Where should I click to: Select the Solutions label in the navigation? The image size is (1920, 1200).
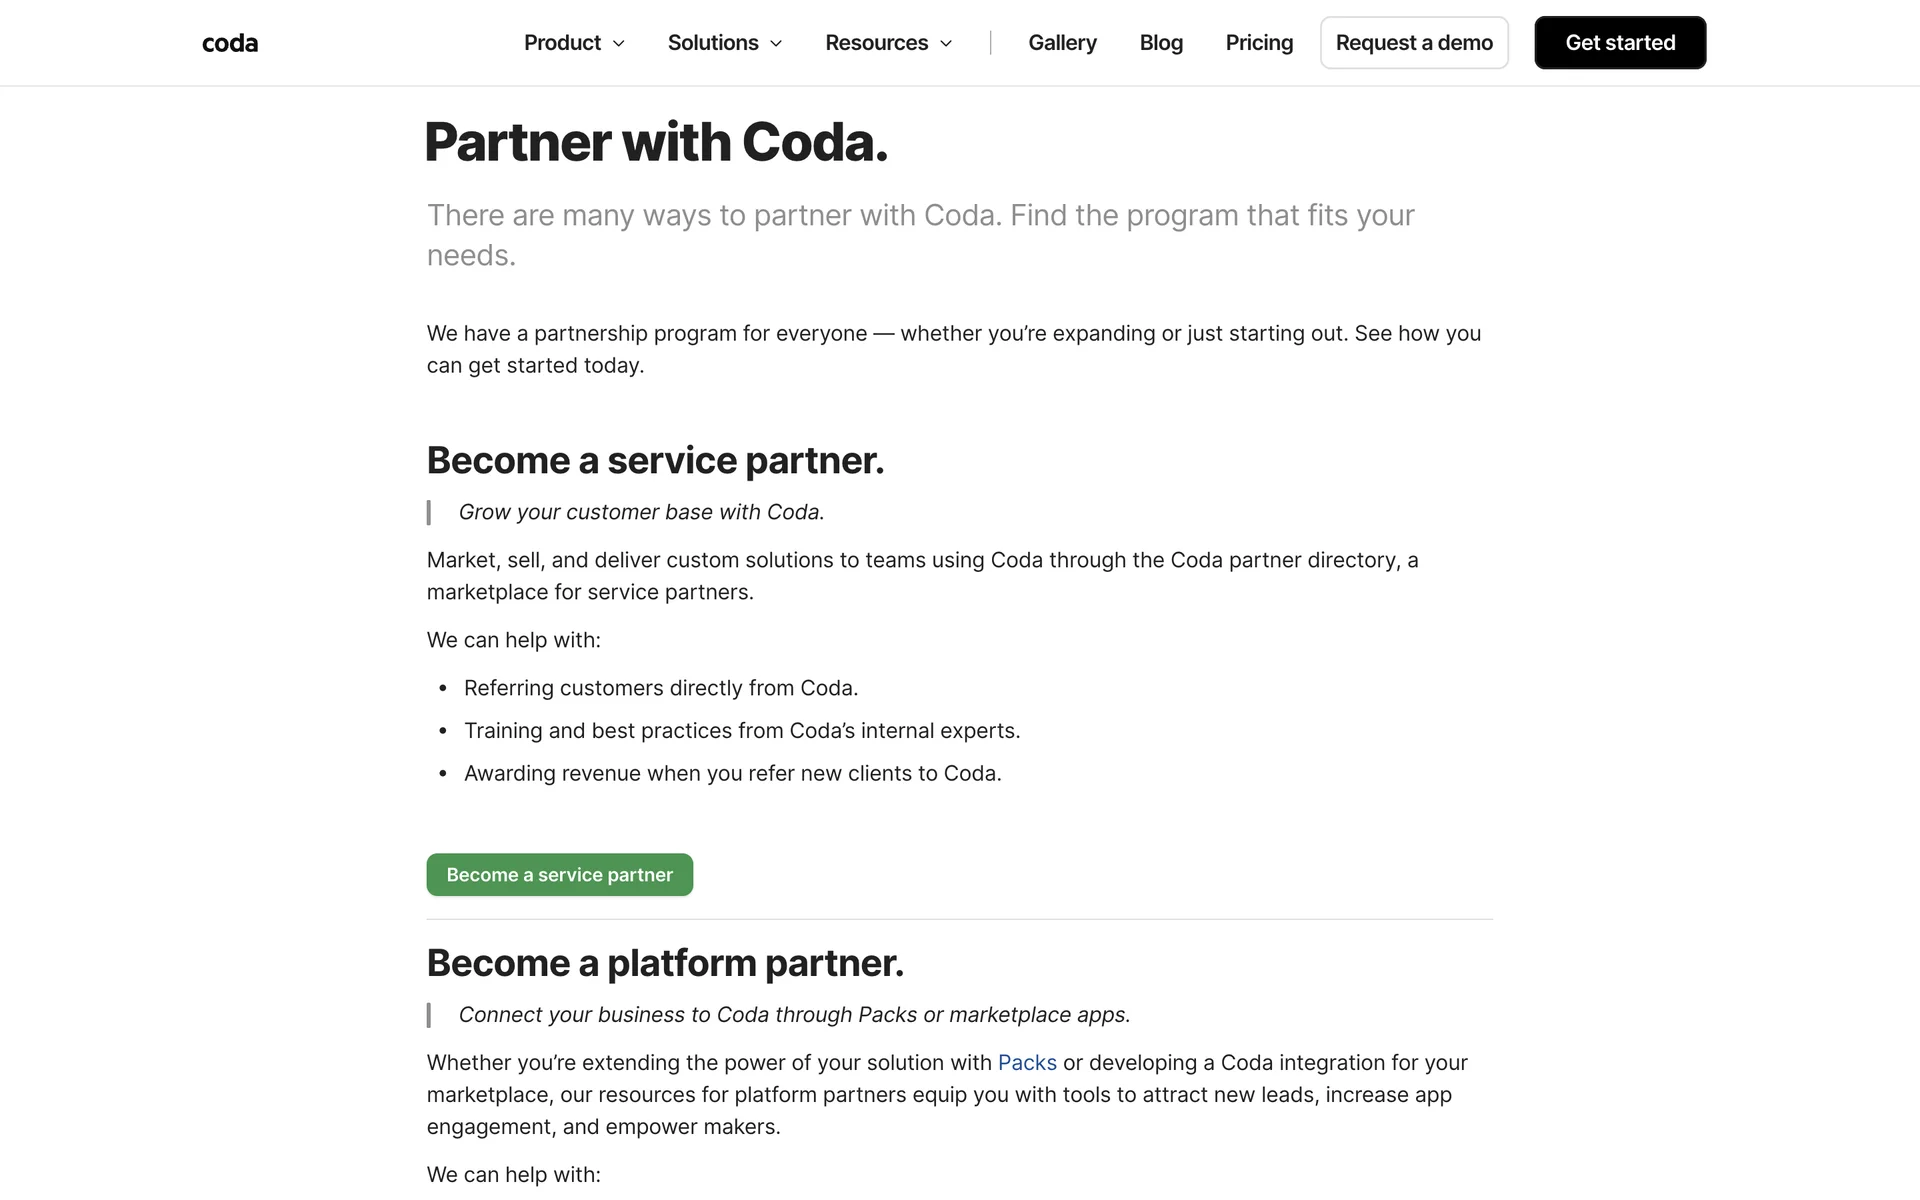tap(713, 43)
